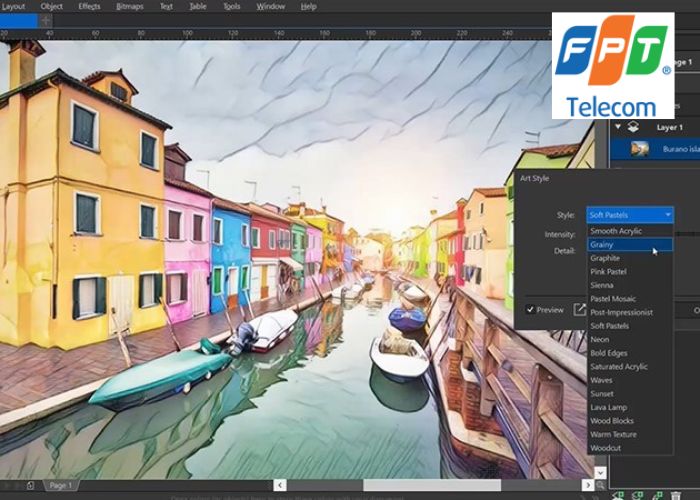
Task: Open the Effects menu
Action: [x=89, y=6]
